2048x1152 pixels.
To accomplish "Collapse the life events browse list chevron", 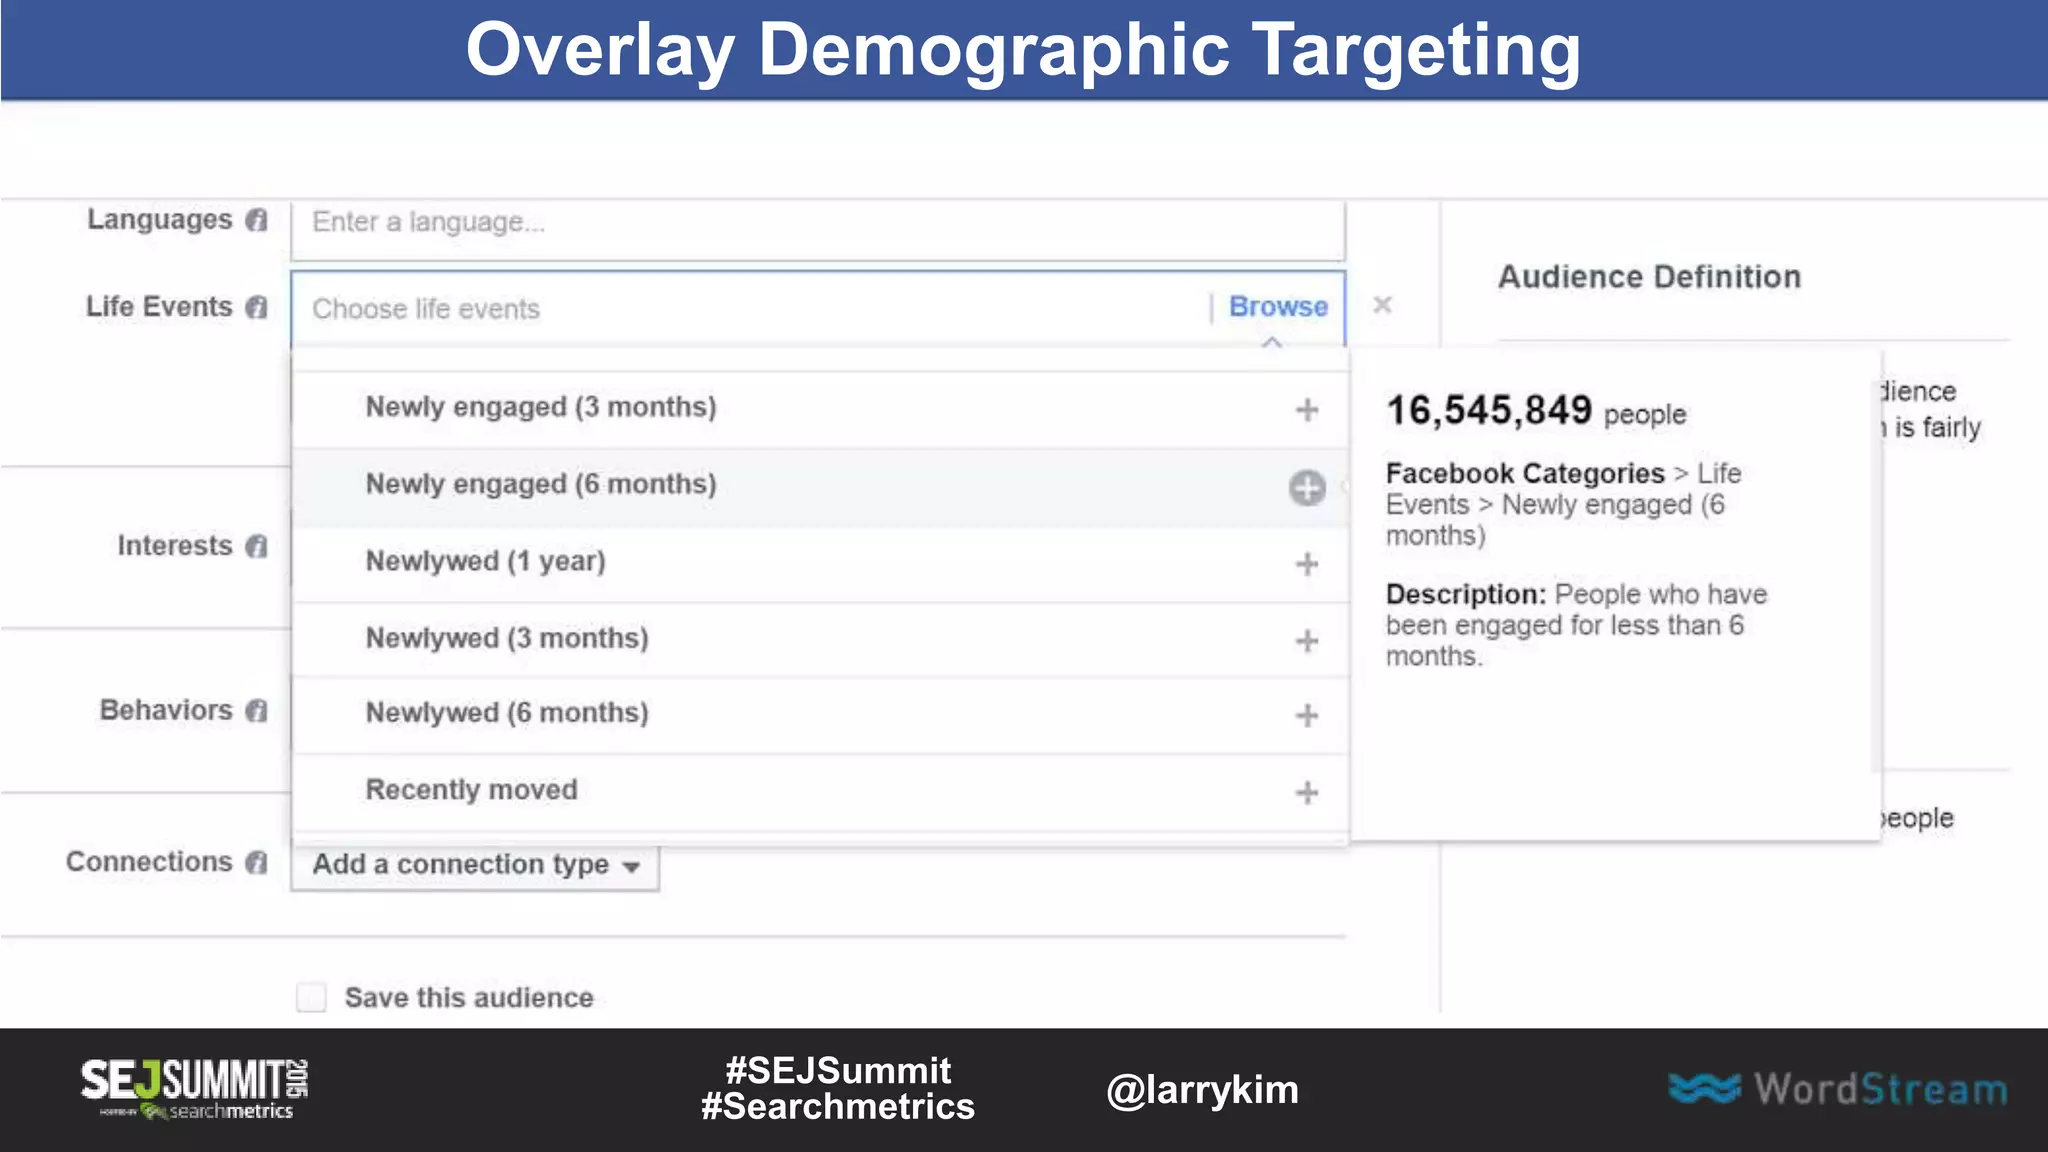I will click(x=1272, y=342).
